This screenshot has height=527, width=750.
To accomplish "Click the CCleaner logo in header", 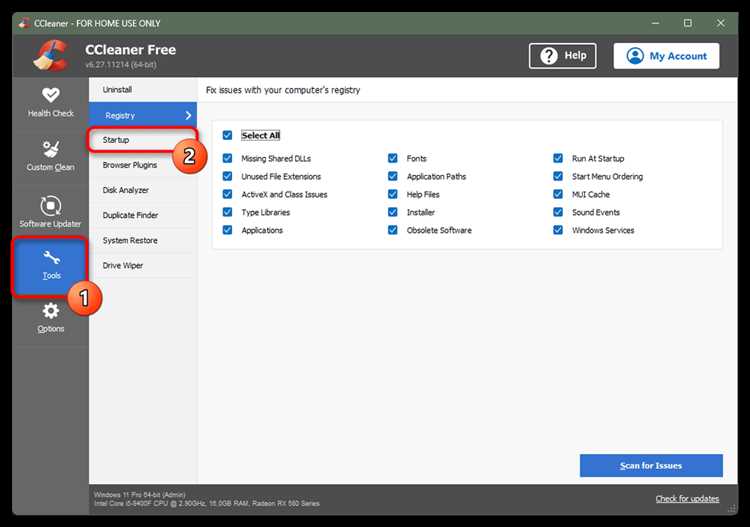I will pyautogui.click(x=50, y=55).
